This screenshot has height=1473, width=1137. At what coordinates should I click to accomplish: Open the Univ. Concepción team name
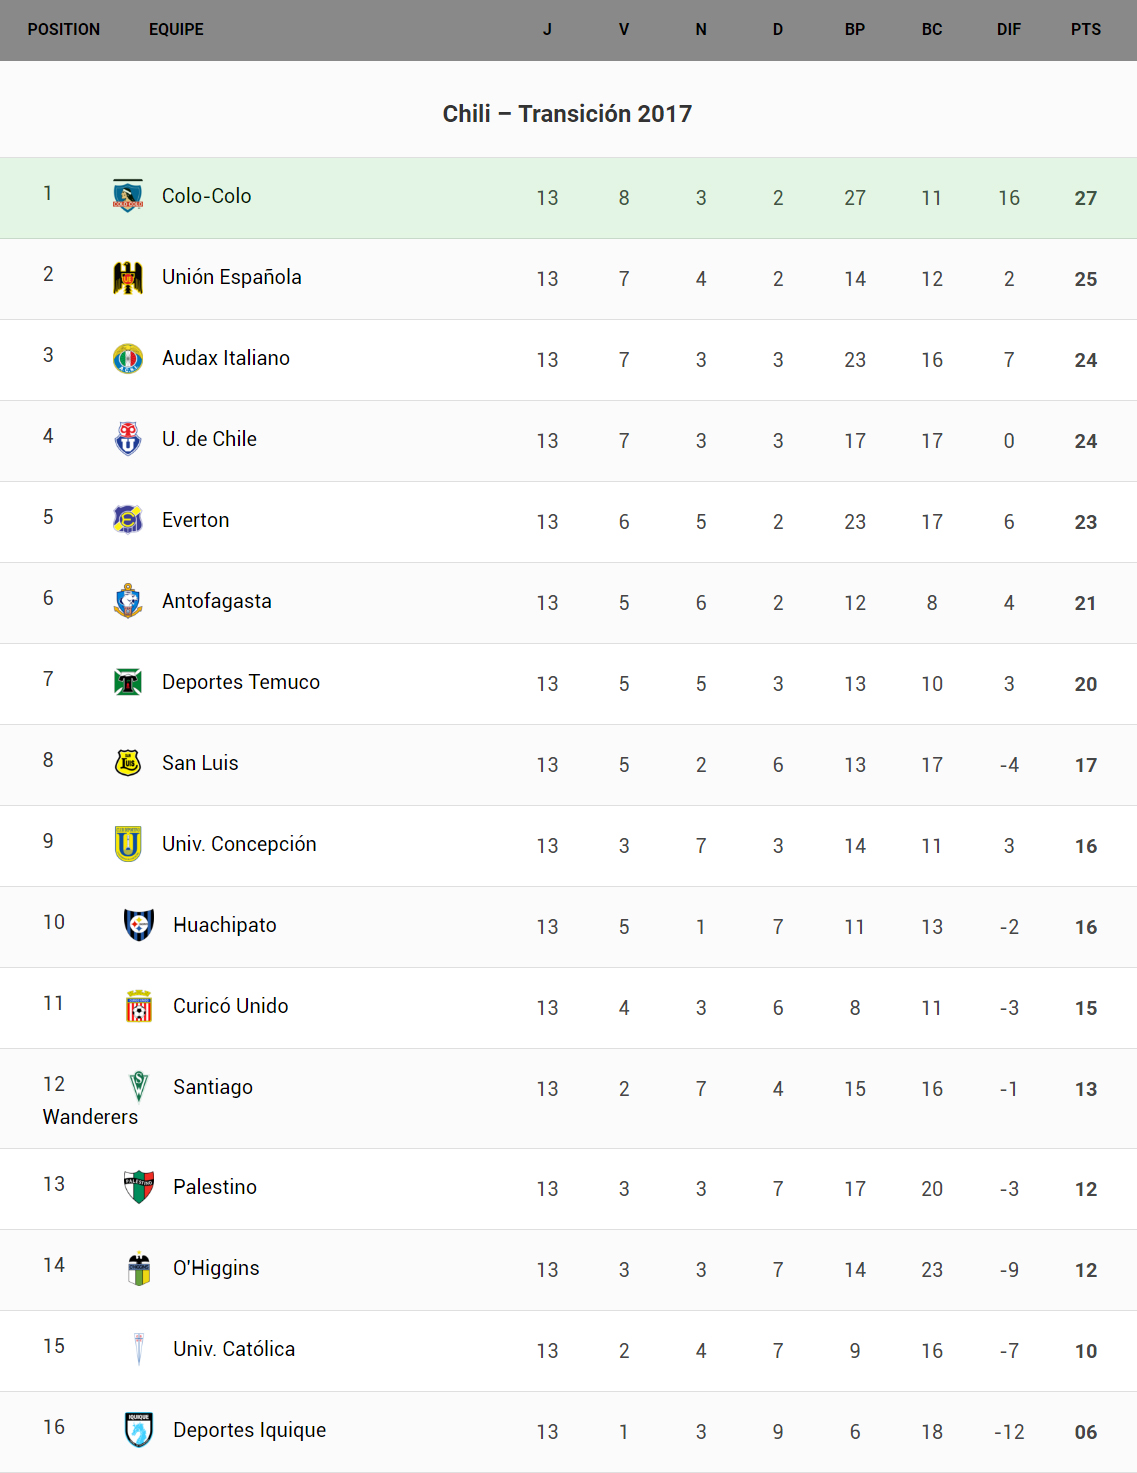[x=239, y=844]
